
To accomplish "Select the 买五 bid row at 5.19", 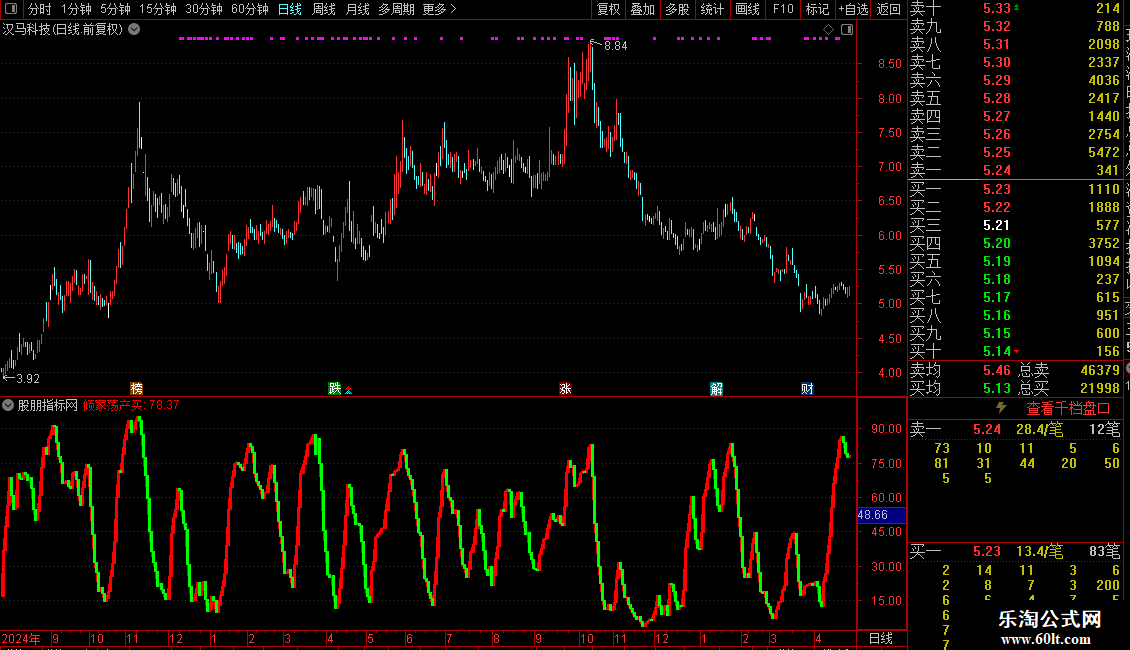I will point(1015,261).
